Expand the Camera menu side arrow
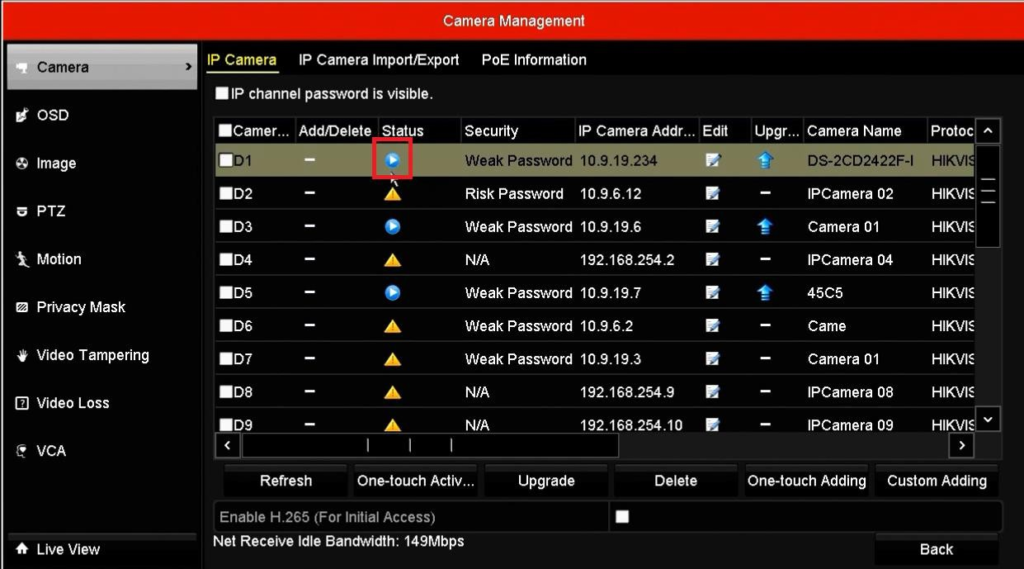The image size is (1024, 569). (x=189, y=67)
